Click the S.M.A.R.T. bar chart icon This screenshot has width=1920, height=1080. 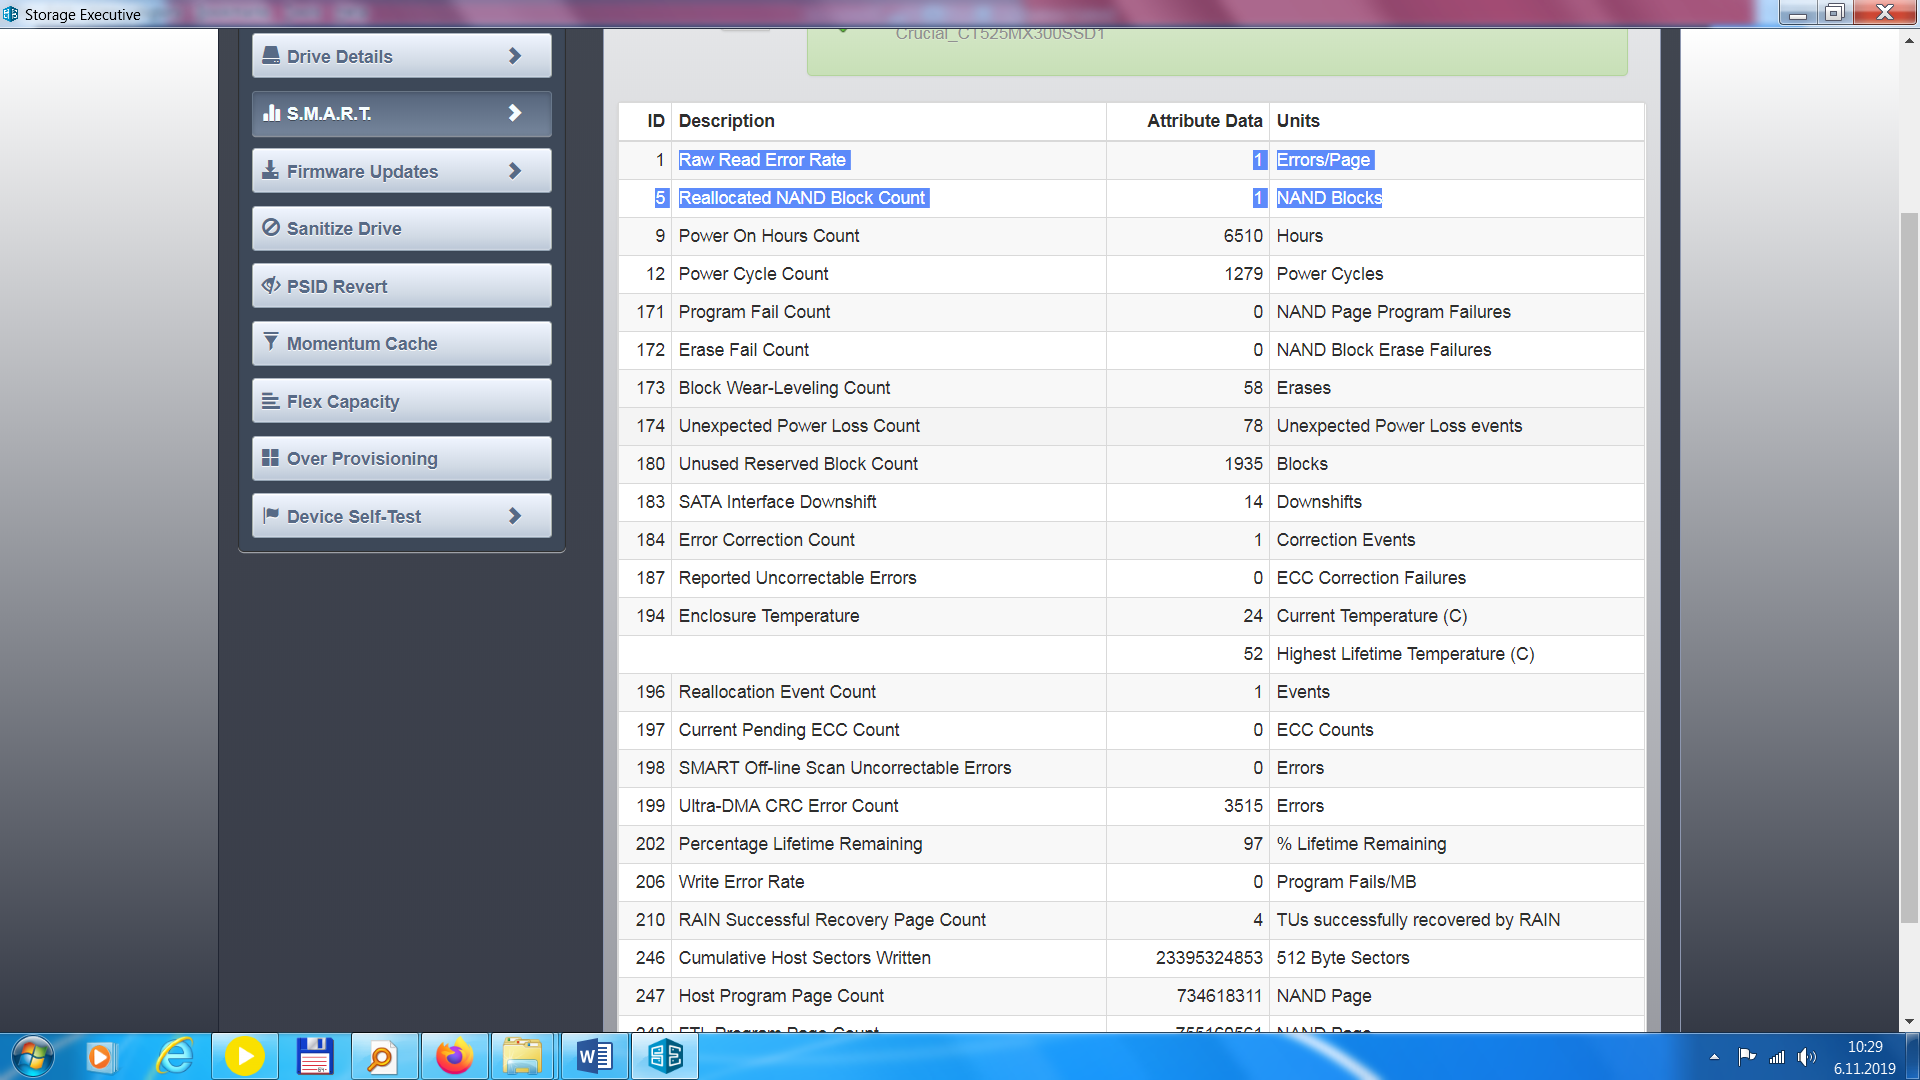coord(270,113)
